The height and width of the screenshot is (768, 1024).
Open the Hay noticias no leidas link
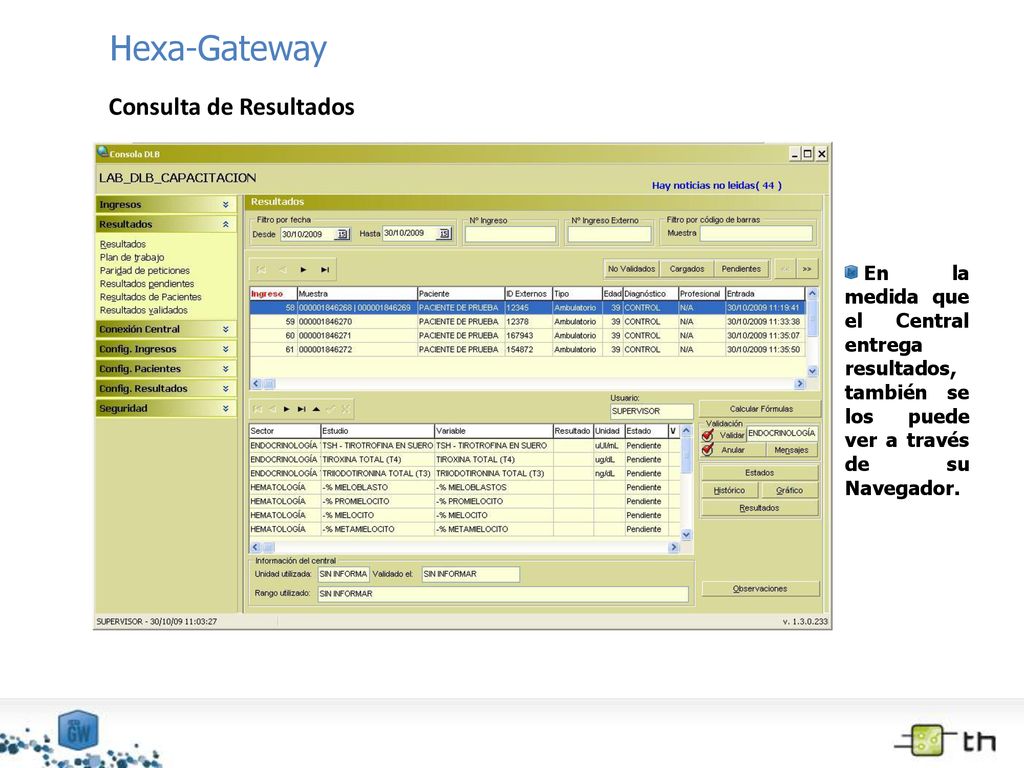pos(716,185)
